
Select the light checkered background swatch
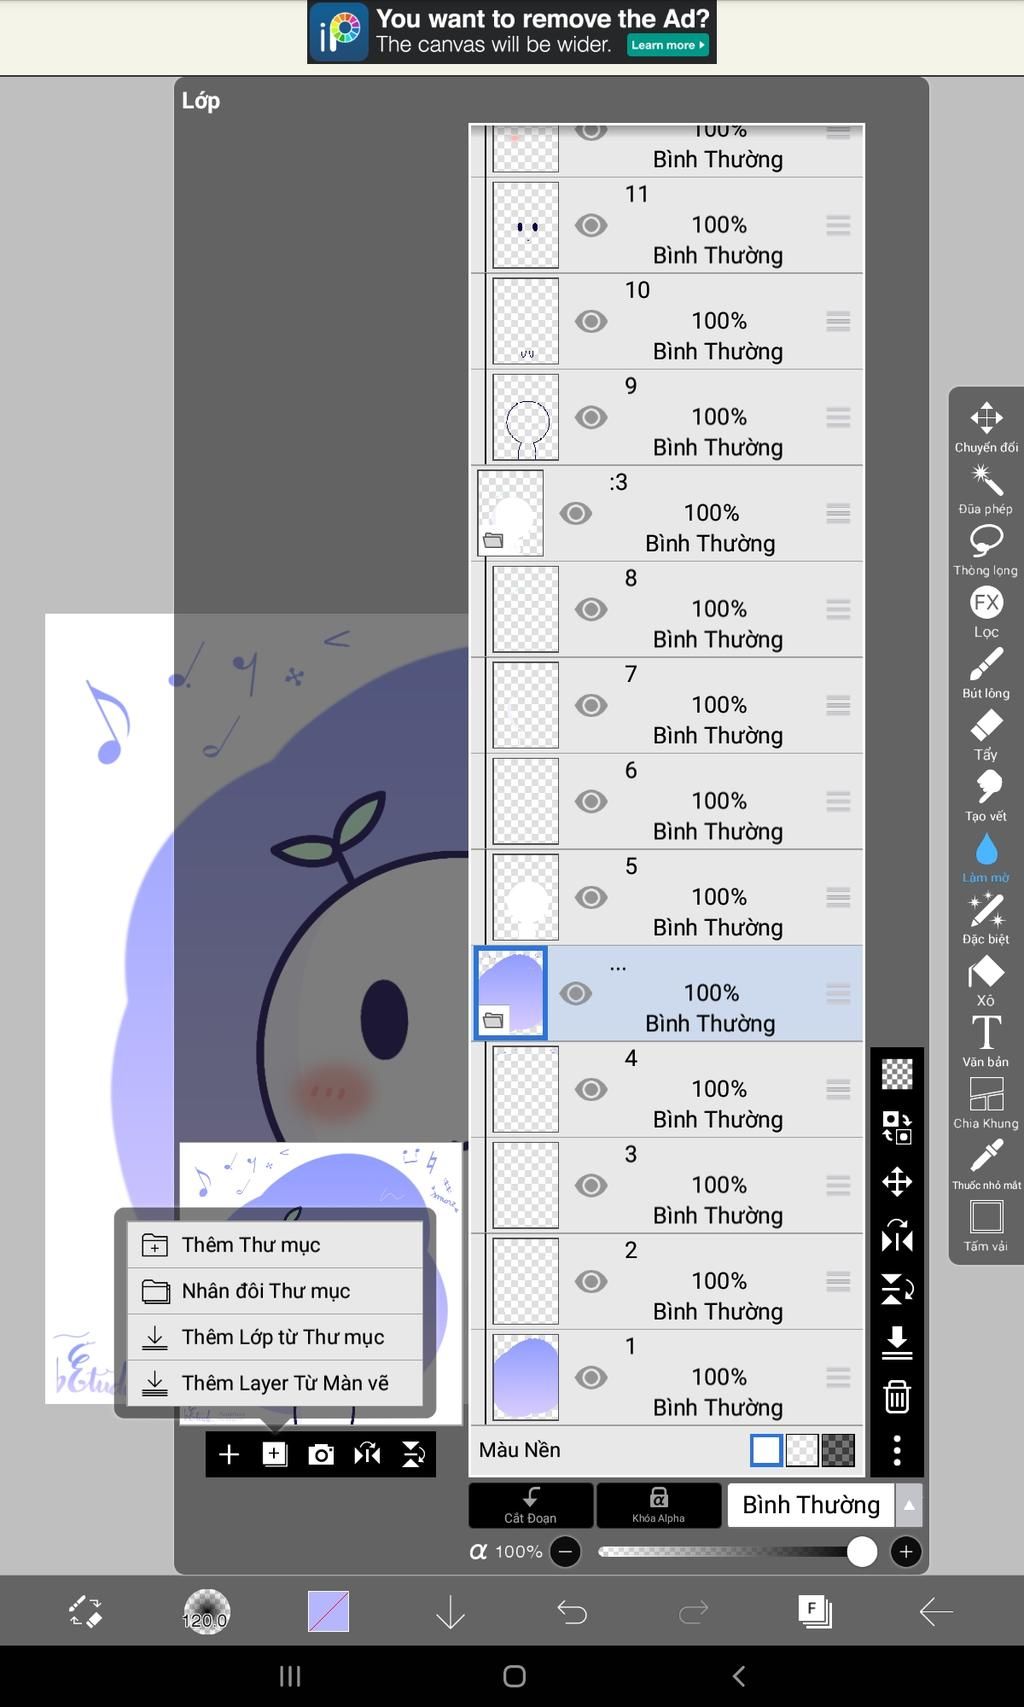[x=802, y=1450]
